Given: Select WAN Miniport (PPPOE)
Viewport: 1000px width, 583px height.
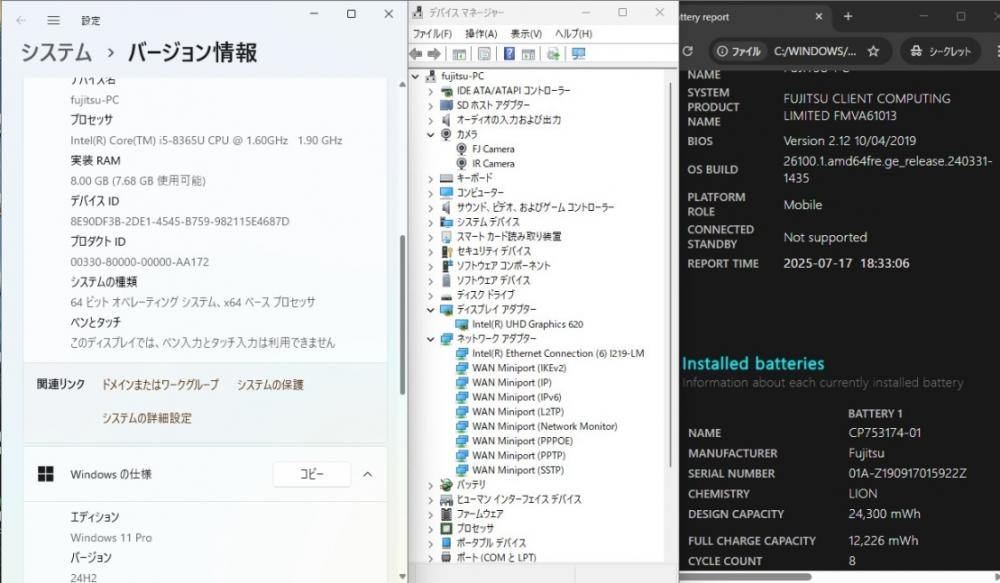Looking at the screenshot, I should coord(522,441).
